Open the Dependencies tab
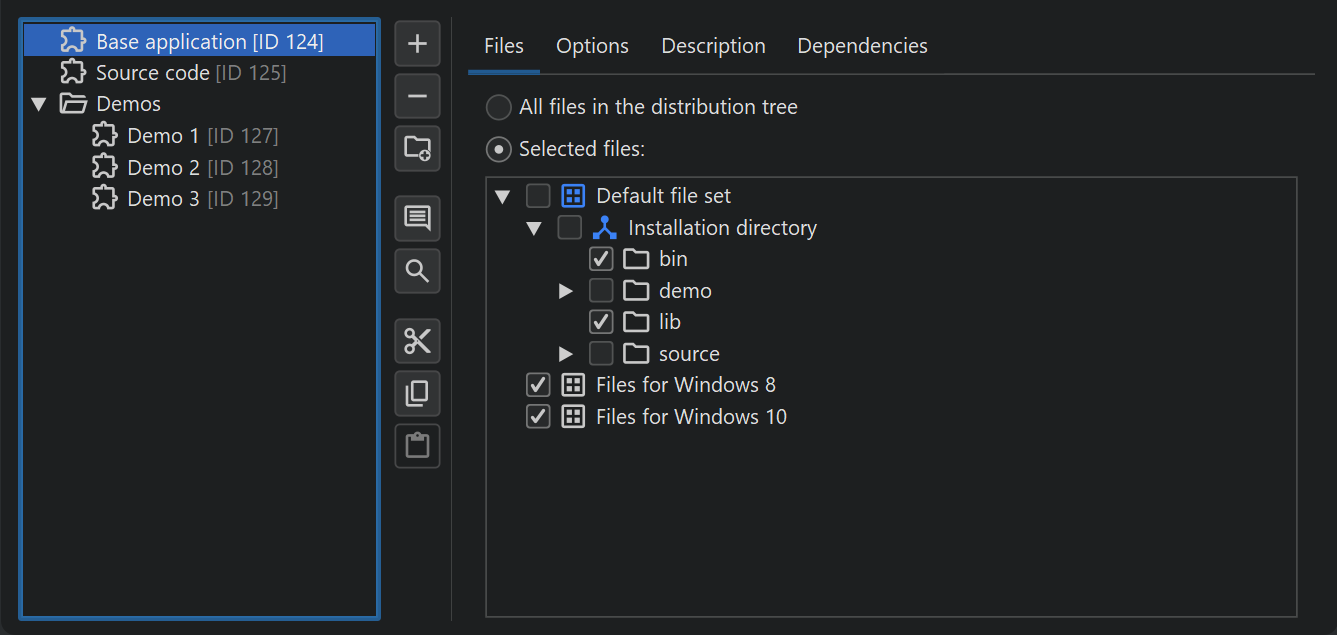The width and height of the screenshot is (1337, 635). point(862,46)
